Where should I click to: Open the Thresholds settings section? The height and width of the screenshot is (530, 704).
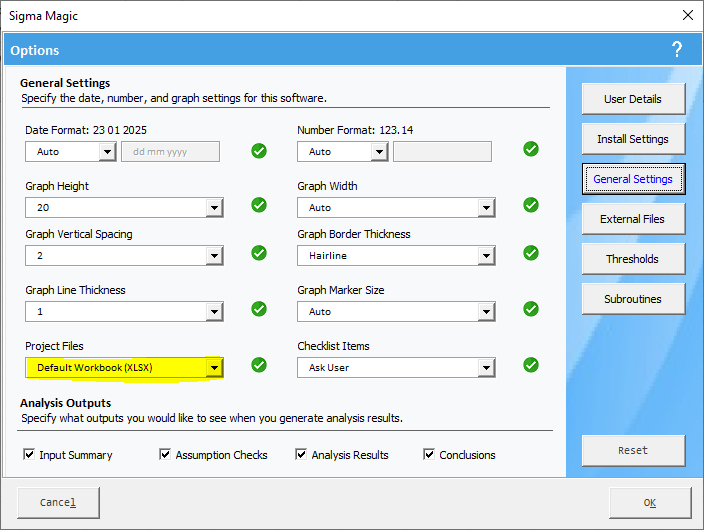(x=633, y=259)
